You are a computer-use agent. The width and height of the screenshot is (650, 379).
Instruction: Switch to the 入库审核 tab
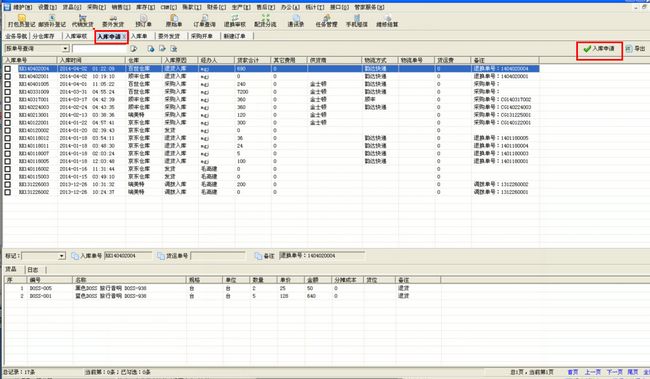coord(76,36)
